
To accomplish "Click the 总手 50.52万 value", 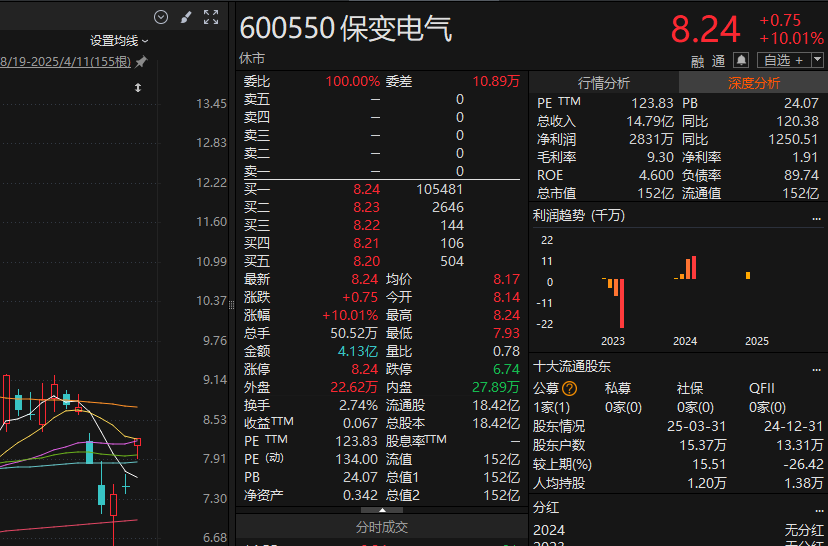I will click(x=354, y=333).
